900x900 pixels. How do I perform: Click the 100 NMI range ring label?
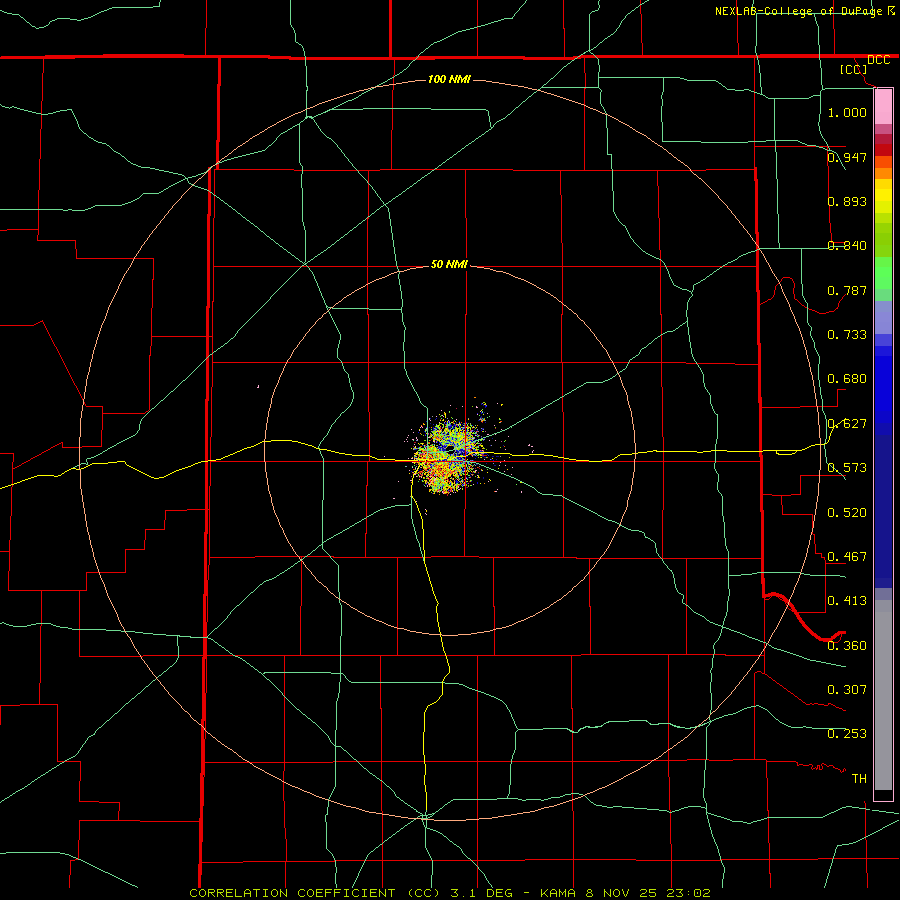coord(449,79)
